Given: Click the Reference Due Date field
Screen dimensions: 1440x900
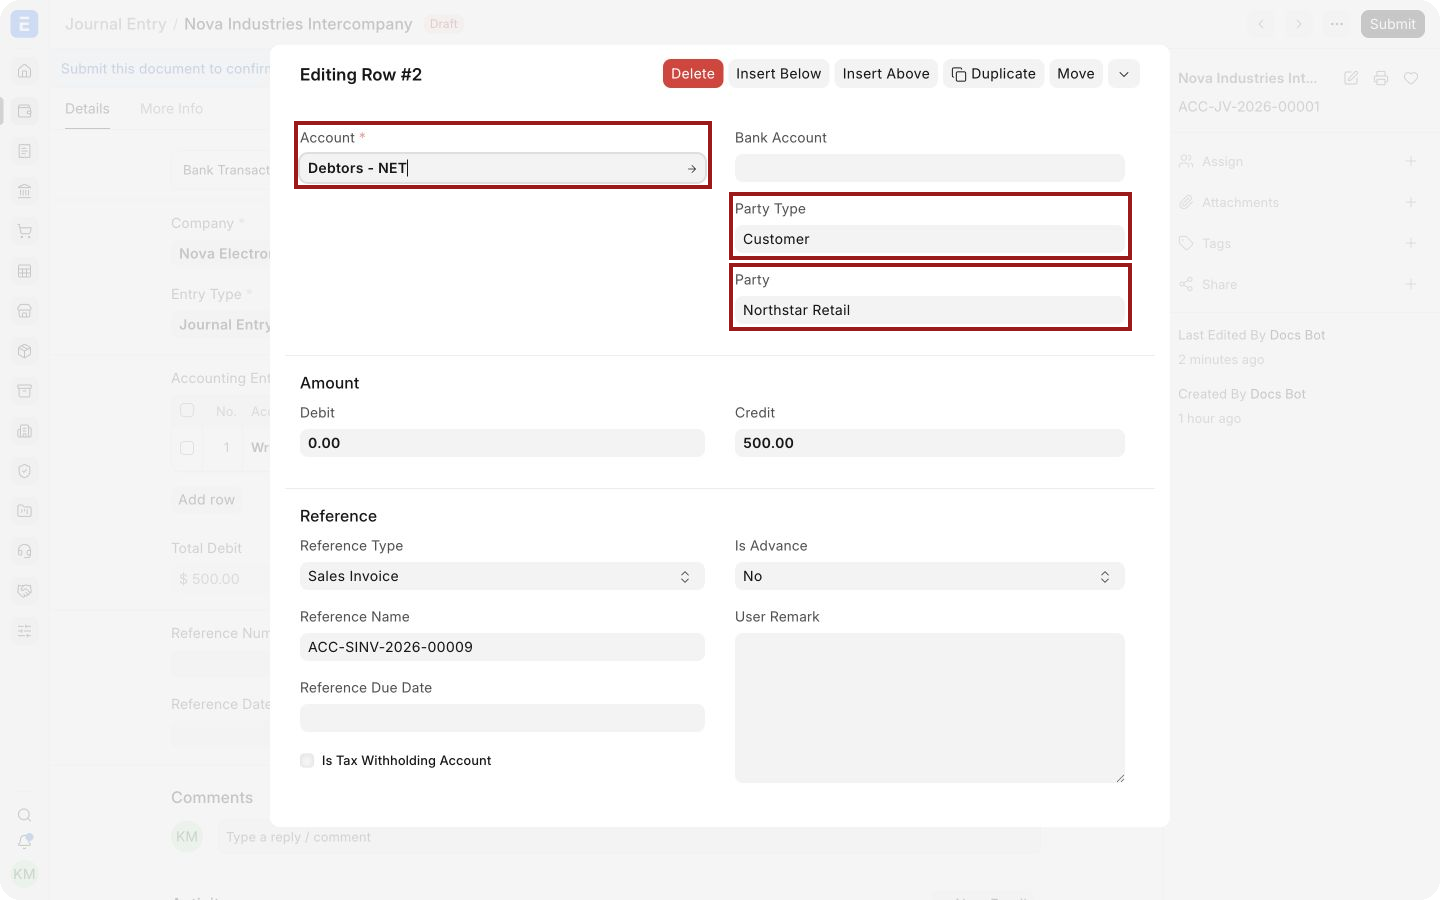Looking at the screenshot, I should coord(502,718).
